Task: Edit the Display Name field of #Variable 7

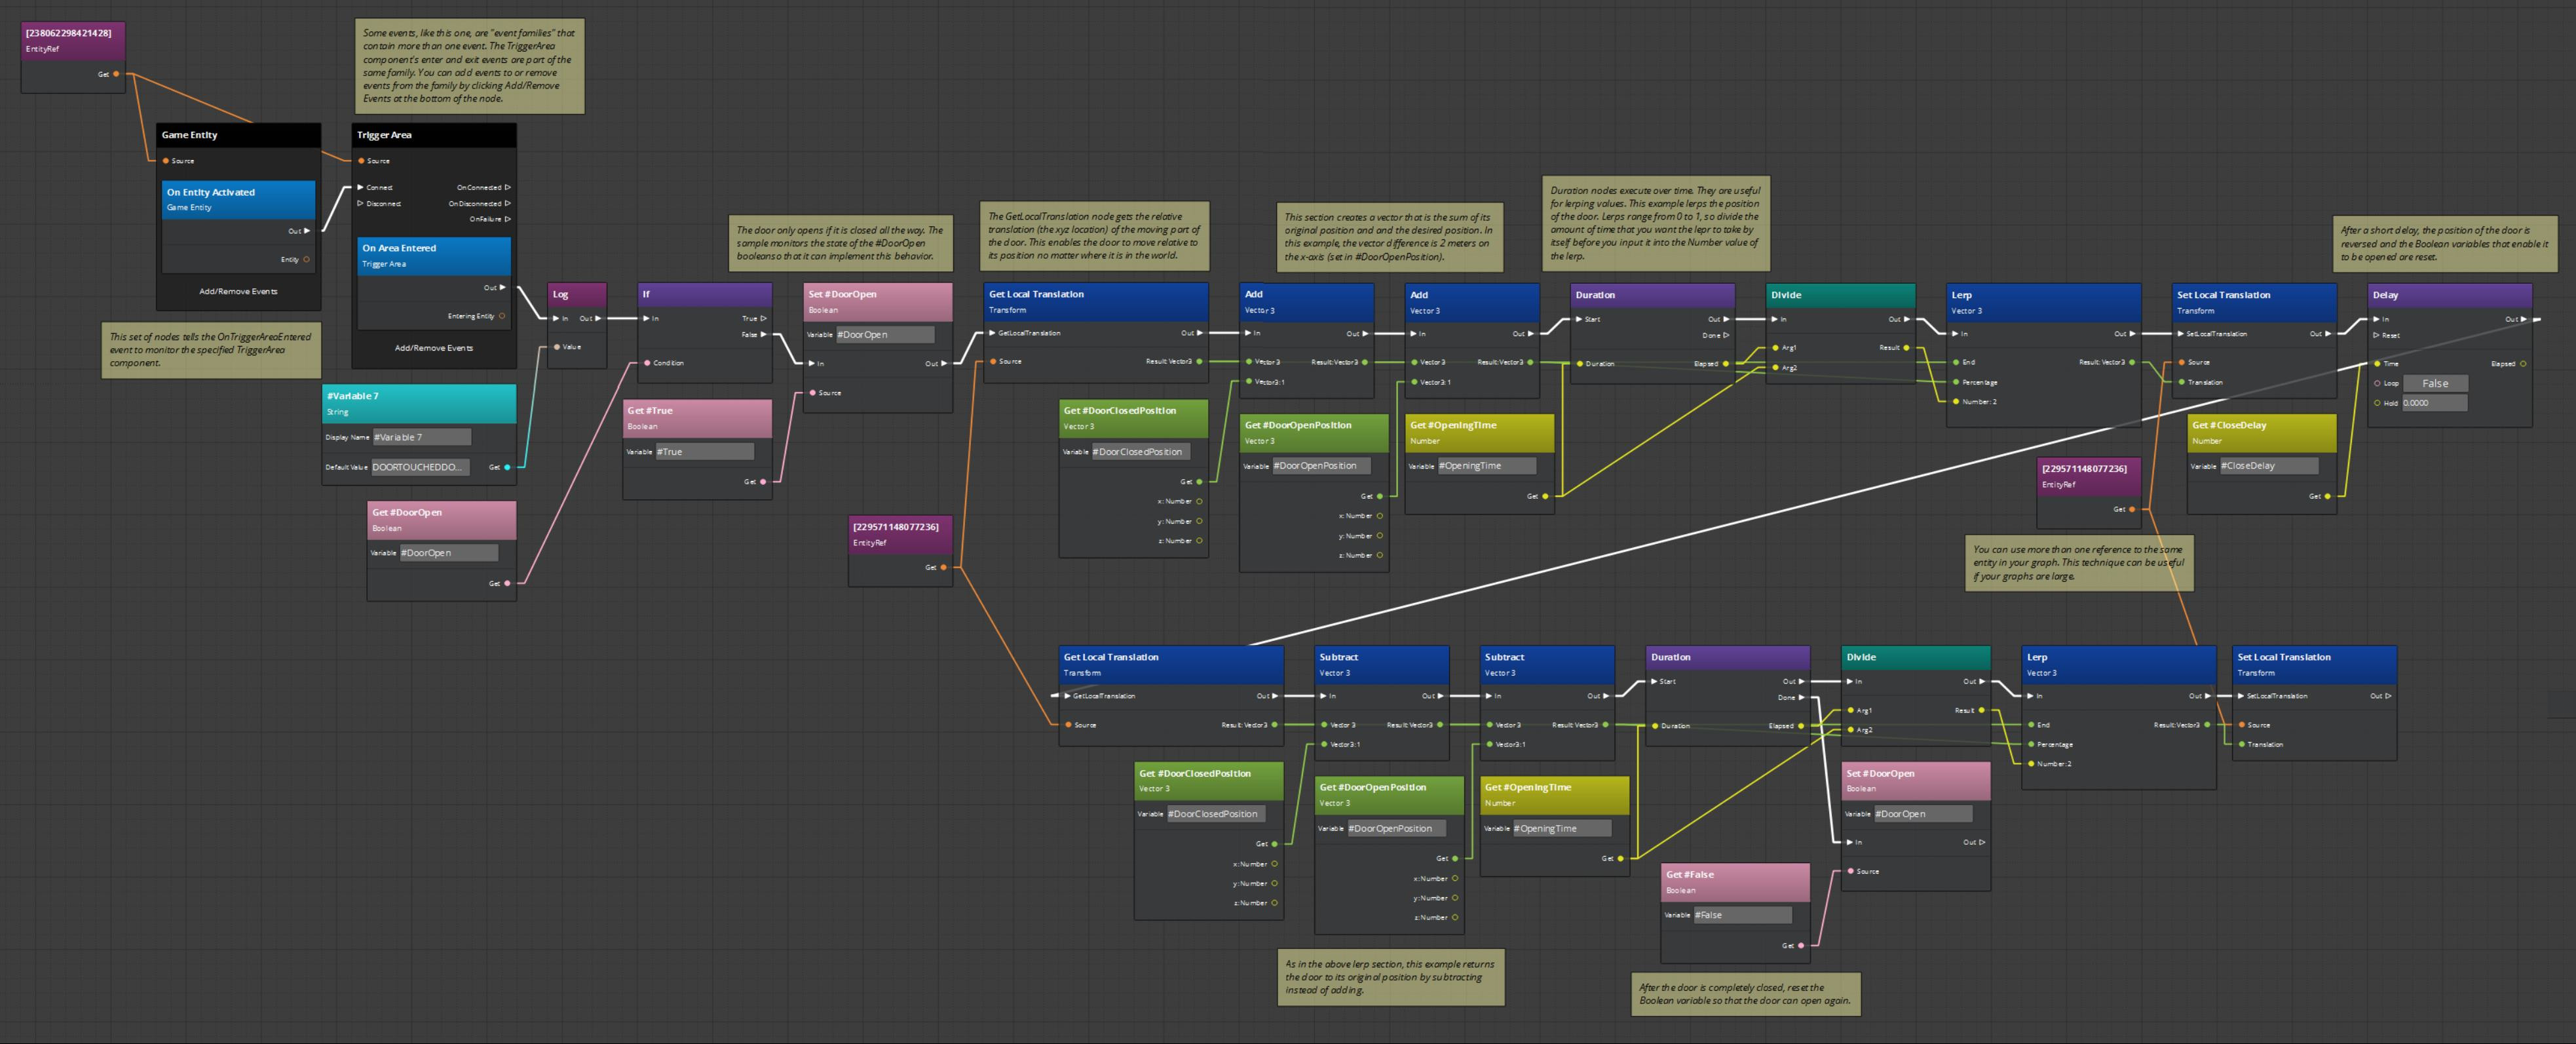Action: (421, 437)
